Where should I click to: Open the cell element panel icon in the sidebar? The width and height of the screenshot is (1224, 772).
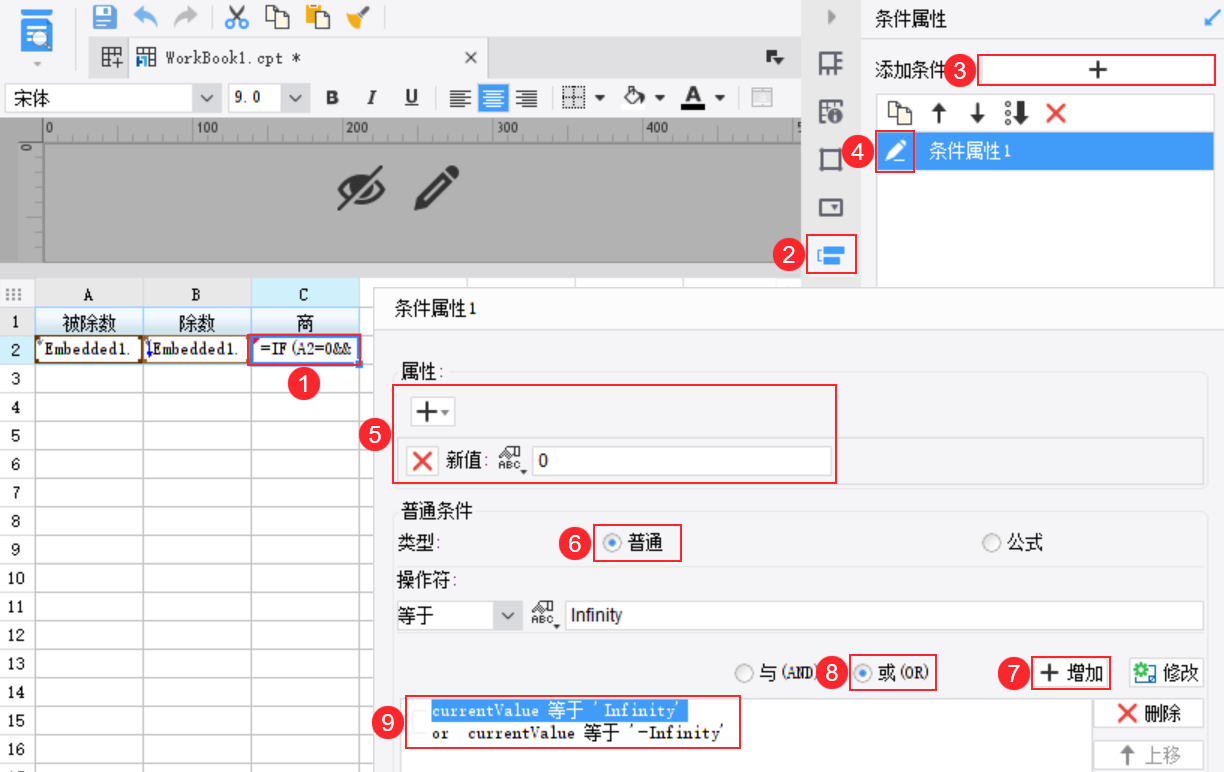click(830, 64)
